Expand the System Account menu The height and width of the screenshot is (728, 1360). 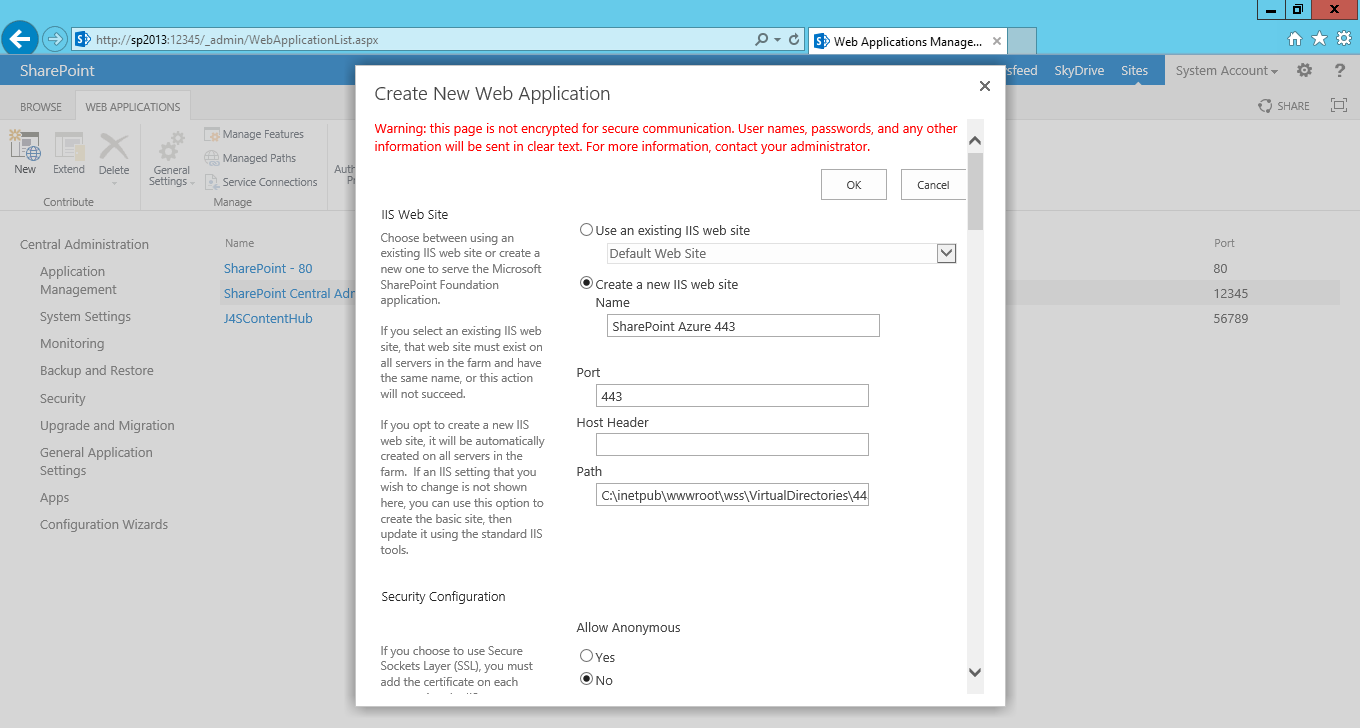point(1226,71)
